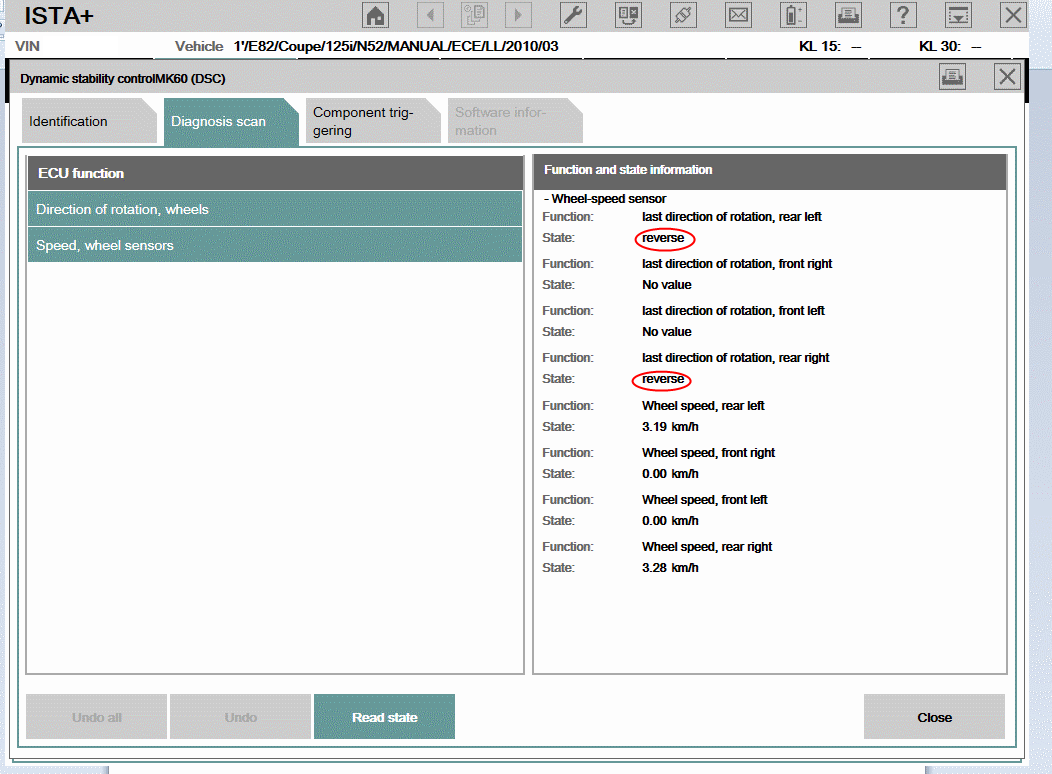
Task: Close the DSC dialog with X icon
Action: coord(1007,76)
